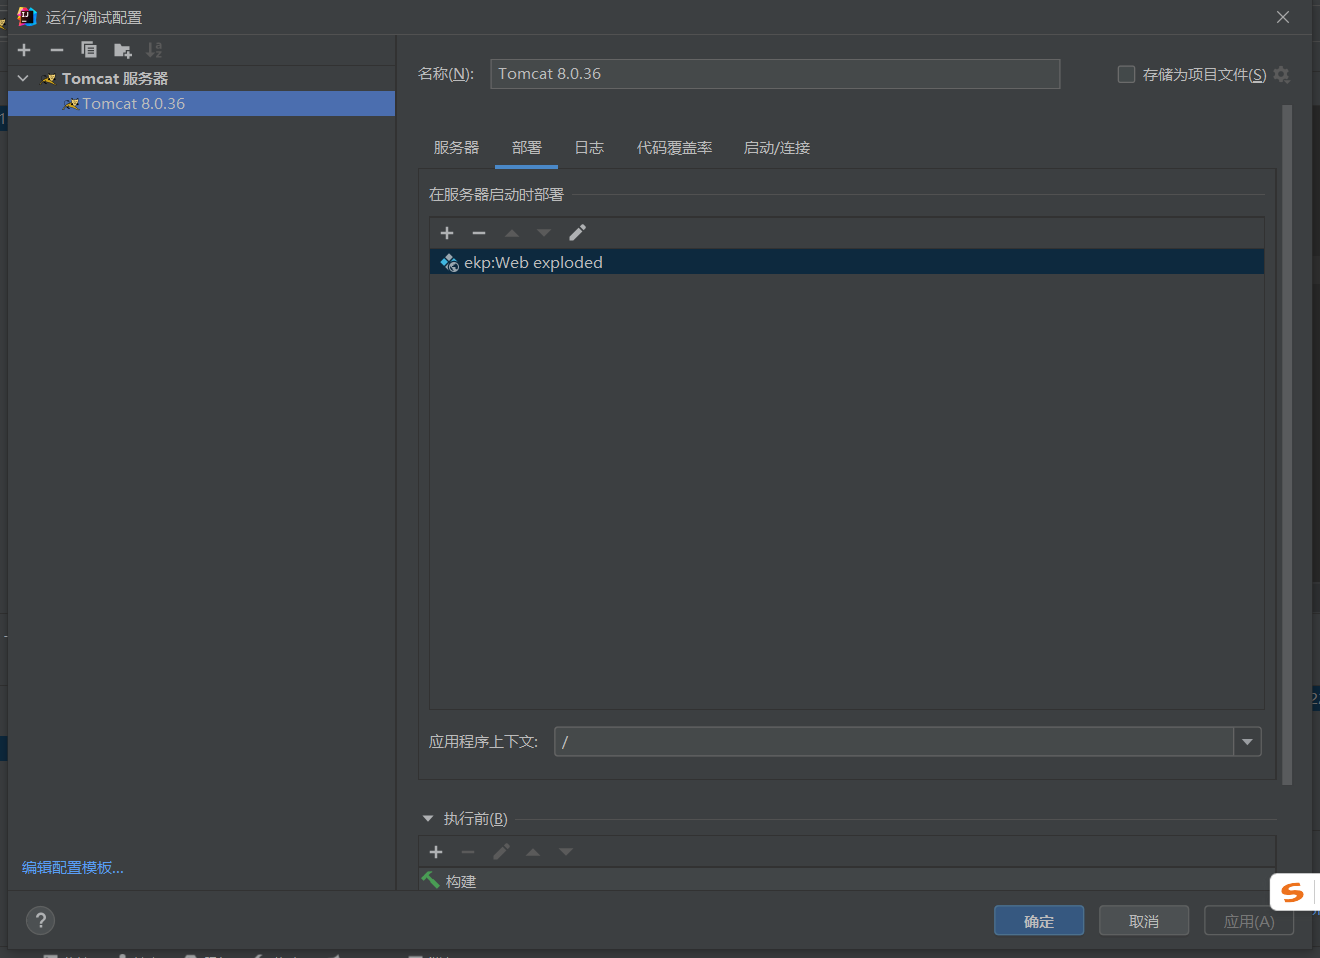Confirm with the 确定 button
This screenshot has width=1320, height=958.
tap(1039, 921)
